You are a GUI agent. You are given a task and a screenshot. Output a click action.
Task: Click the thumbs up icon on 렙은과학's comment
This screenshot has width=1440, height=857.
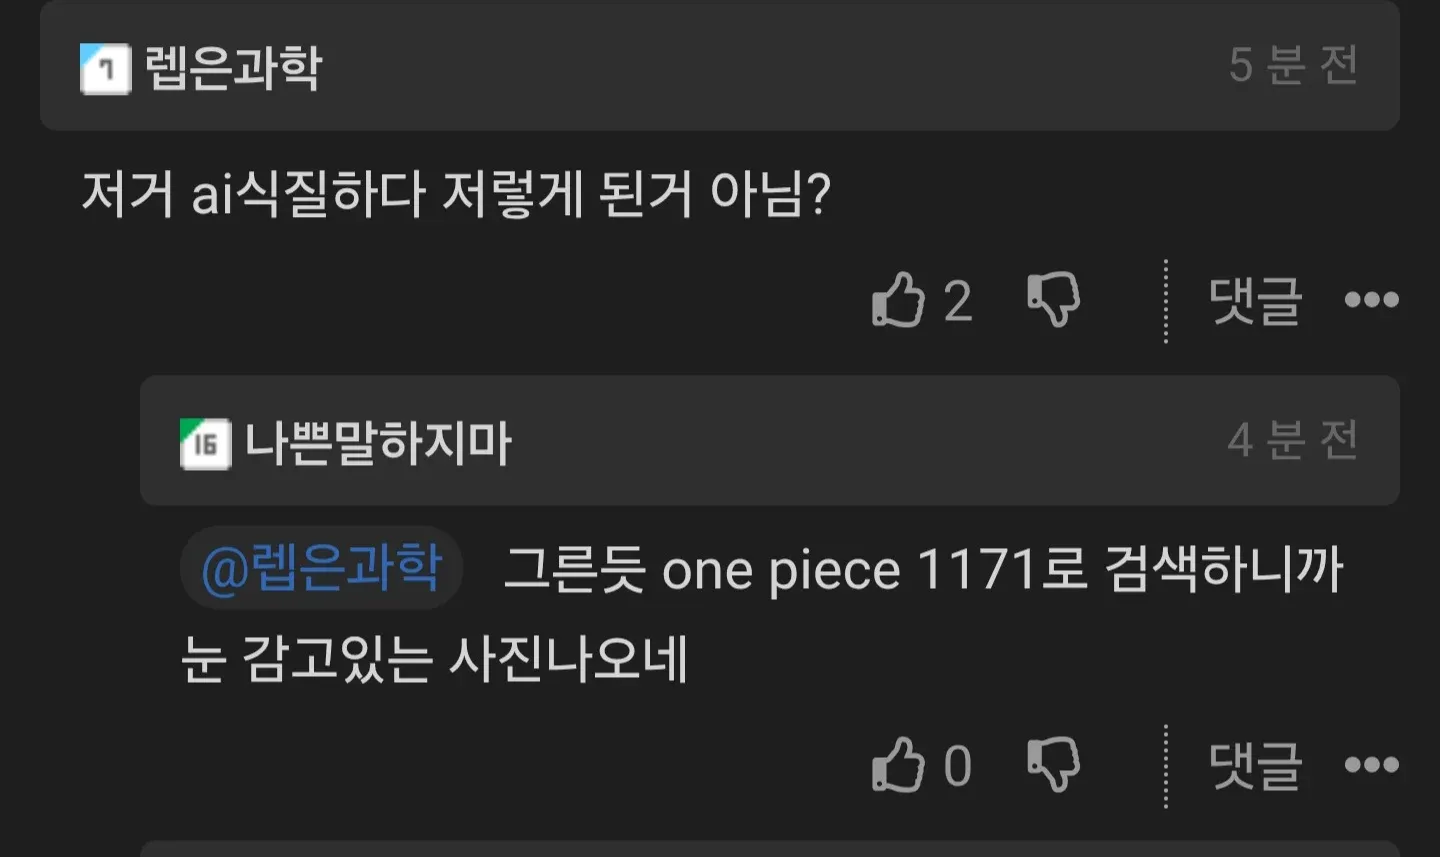[898, 300]
